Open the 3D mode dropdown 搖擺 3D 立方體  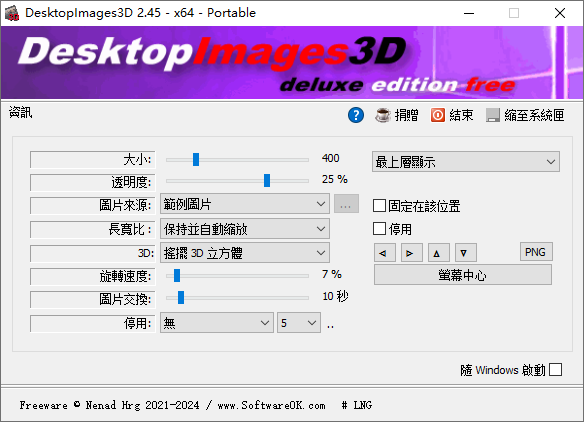coord(245,253)
